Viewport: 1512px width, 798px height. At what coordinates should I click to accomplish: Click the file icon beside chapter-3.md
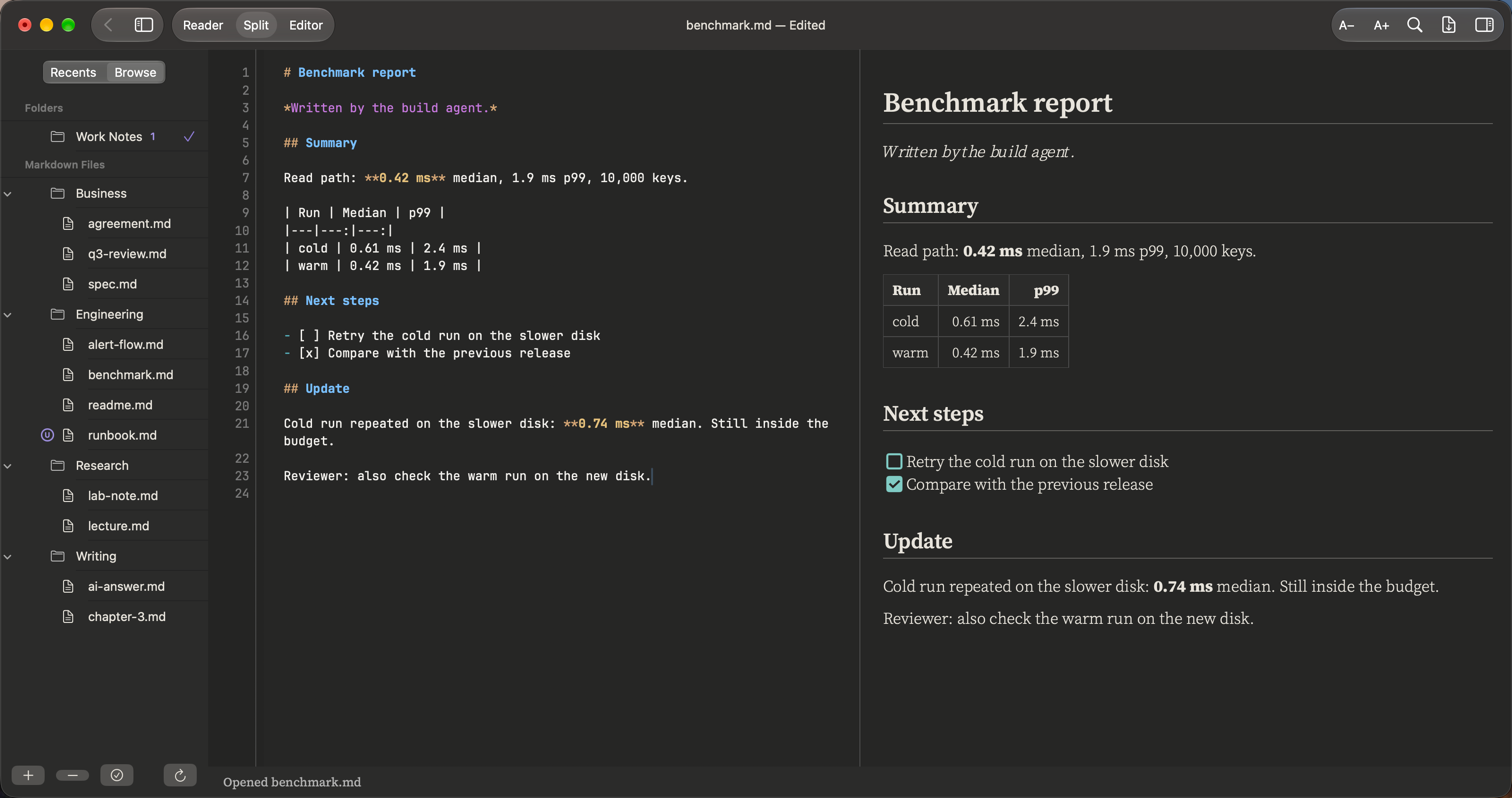tap(68, 617)
